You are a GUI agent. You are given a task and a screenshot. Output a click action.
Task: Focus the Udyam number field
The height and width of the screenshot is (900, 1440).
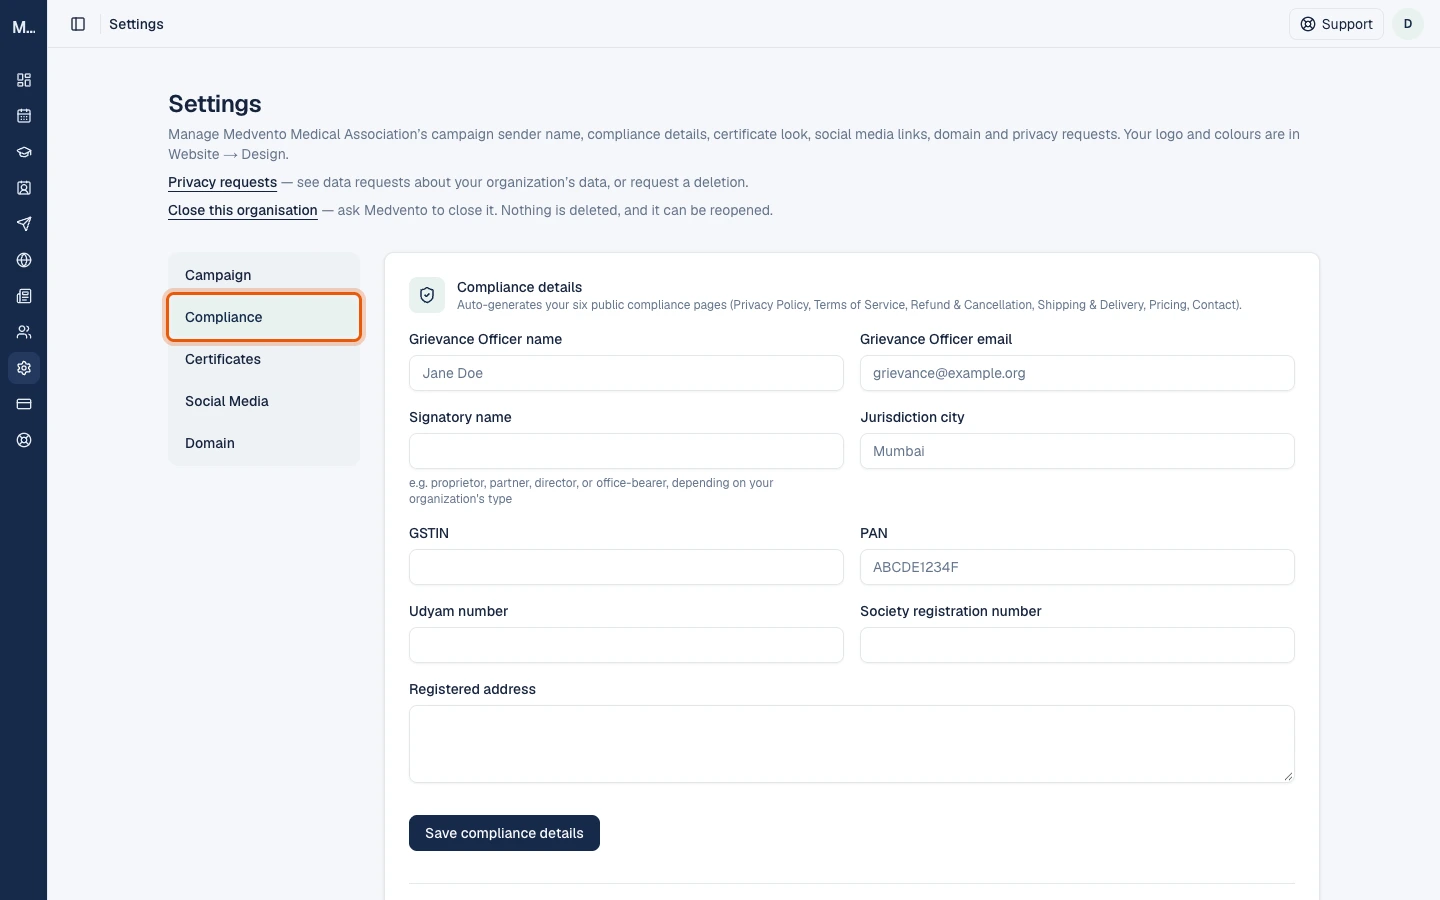pyautogui.click(x=626, y=645)
